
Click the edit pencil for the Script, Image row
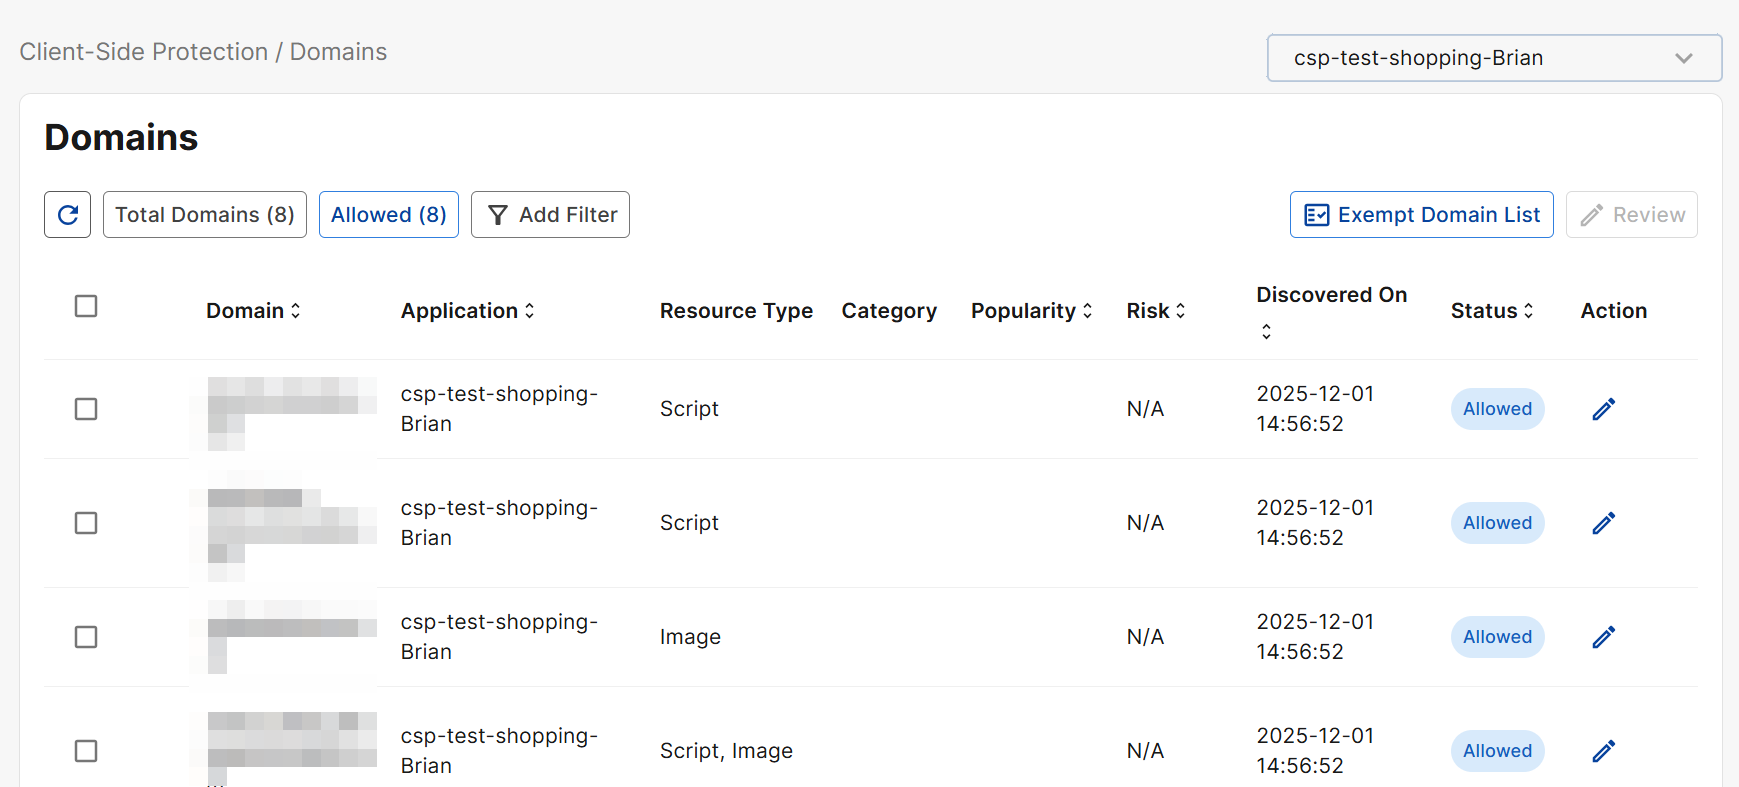1603,751
